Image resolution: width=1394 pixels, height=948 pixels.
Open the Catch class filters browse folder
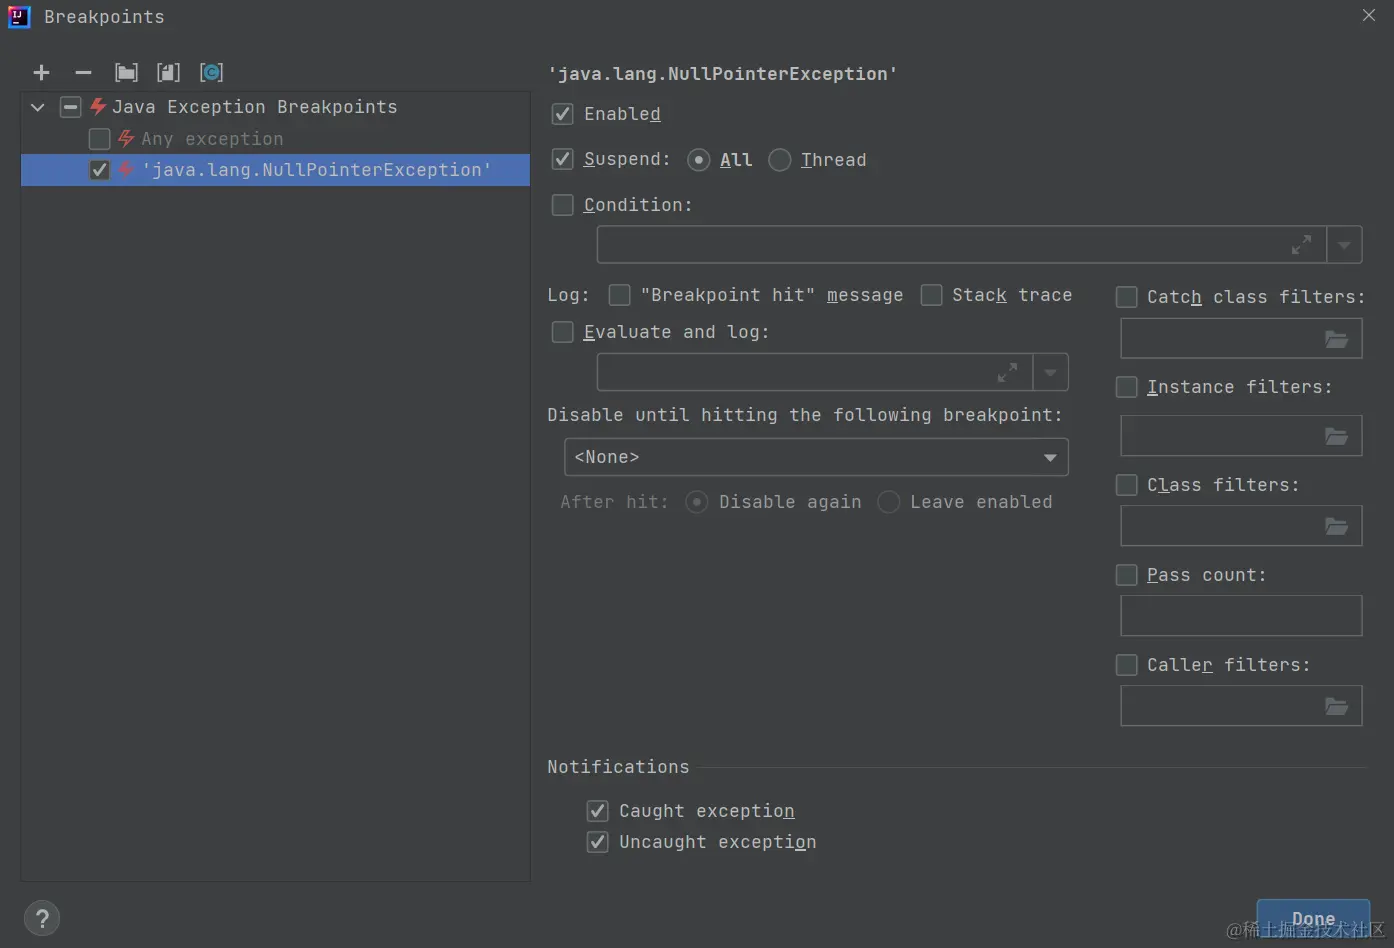click(1336, 339)
